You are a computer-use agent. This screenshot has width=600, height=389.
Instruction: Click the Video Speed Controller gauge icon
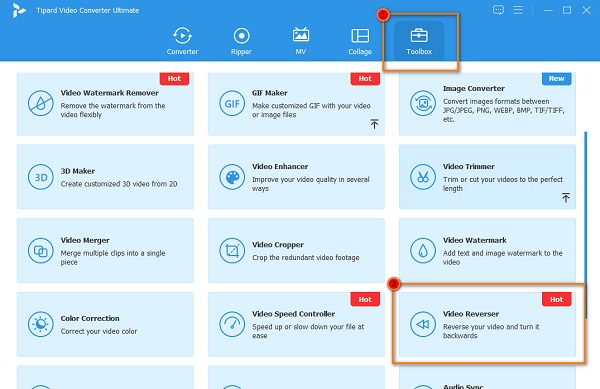[232, 324]
